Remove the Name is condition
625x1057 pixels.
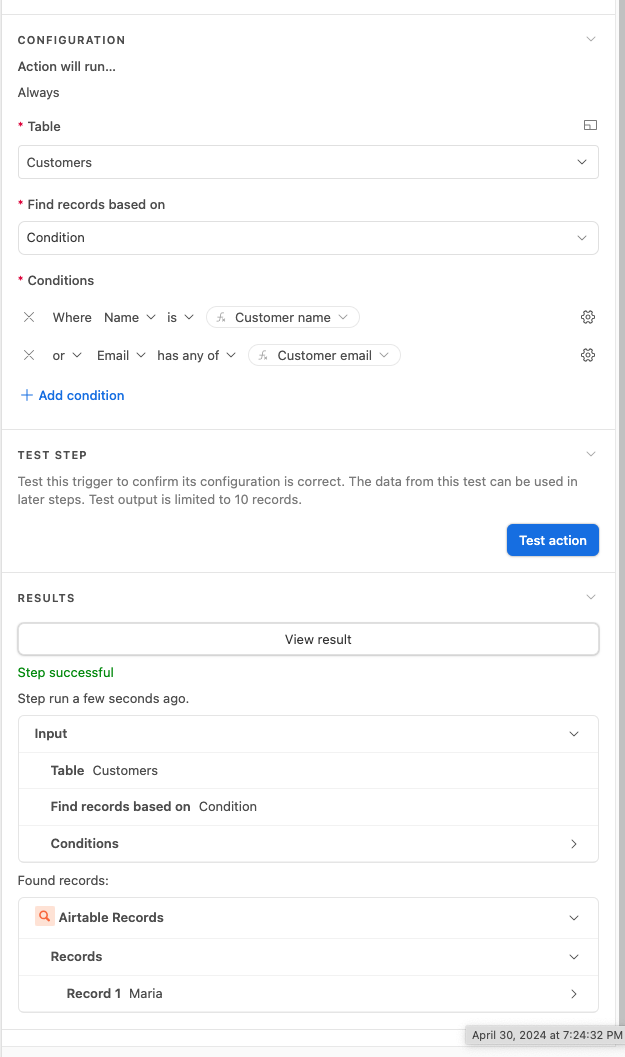tap(29, 317)
